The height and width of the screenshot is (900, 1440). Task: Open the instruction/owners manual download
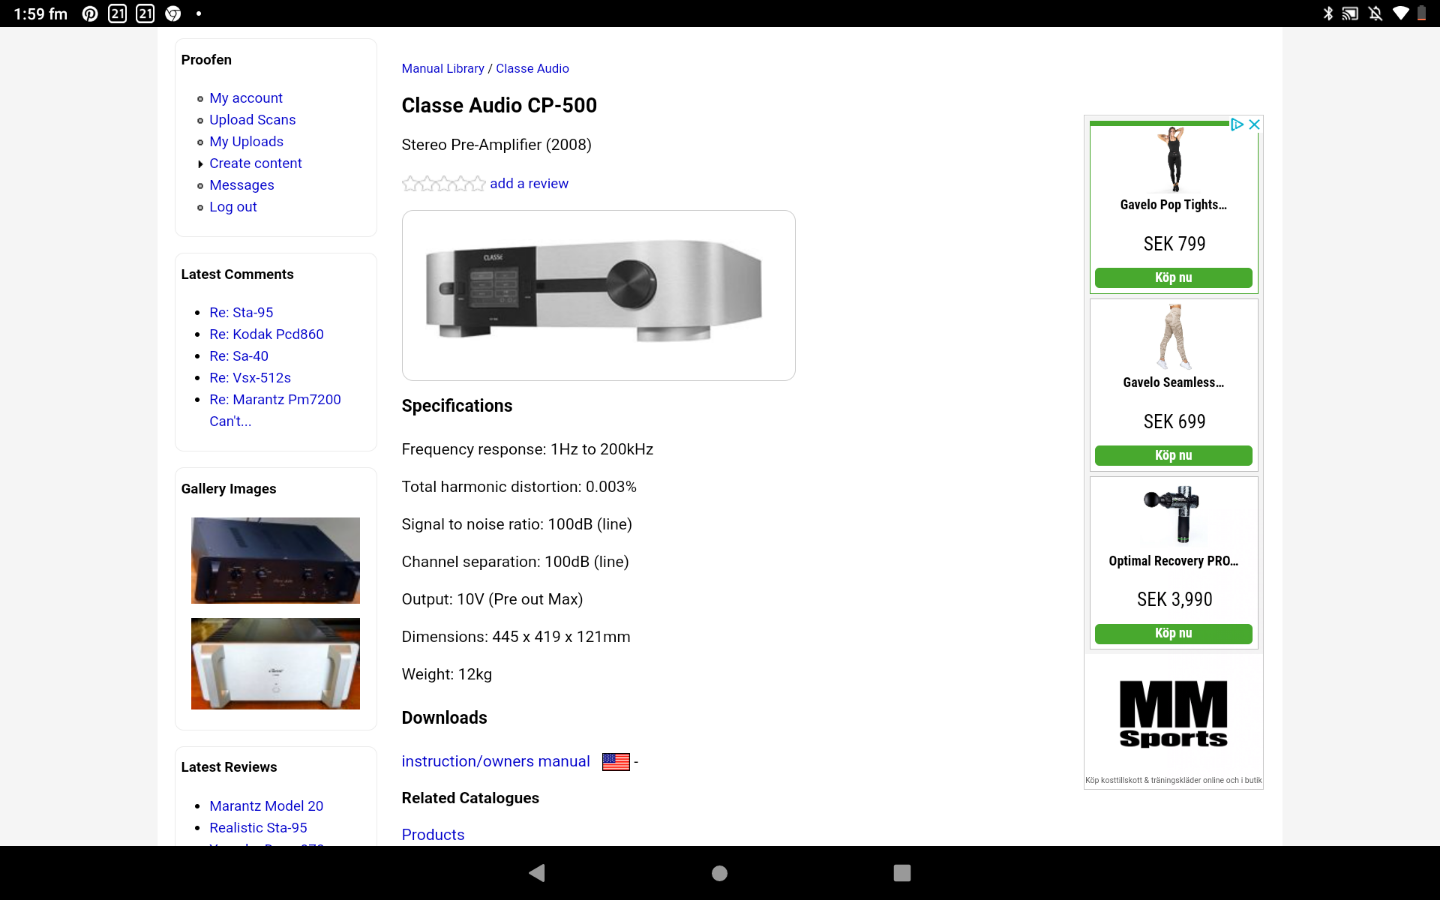pos(496,762)
